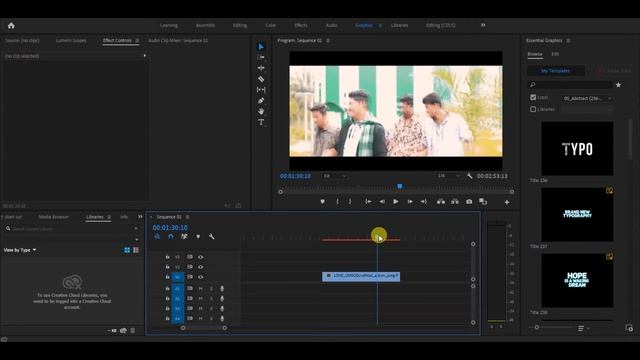Click the My Templates button
The image size is (640, 360).
(x=556, y=71)
